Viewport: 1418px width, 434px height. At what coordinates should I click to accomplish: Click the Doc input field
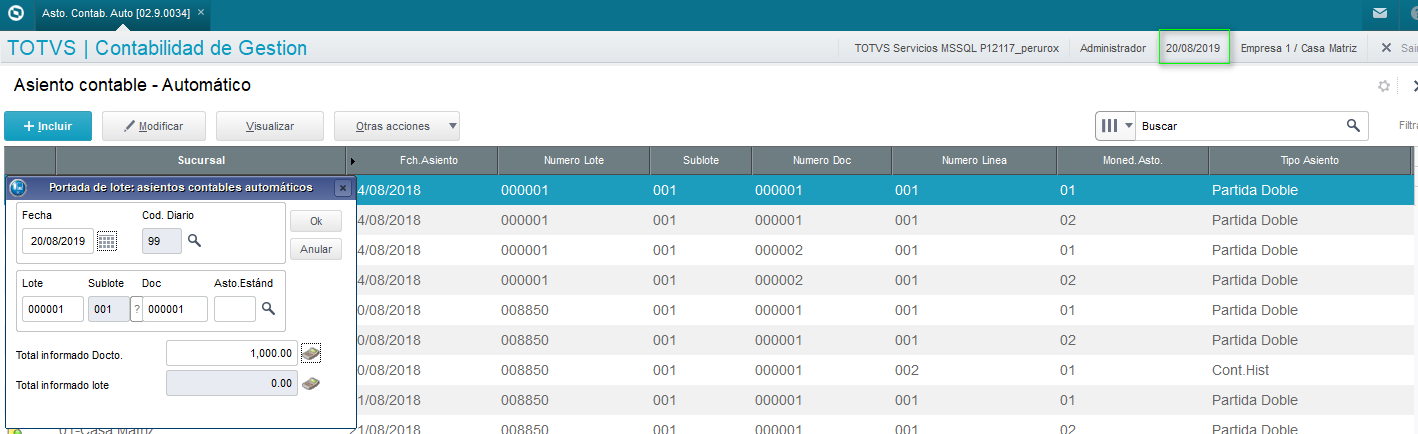[x=175, y=310]
